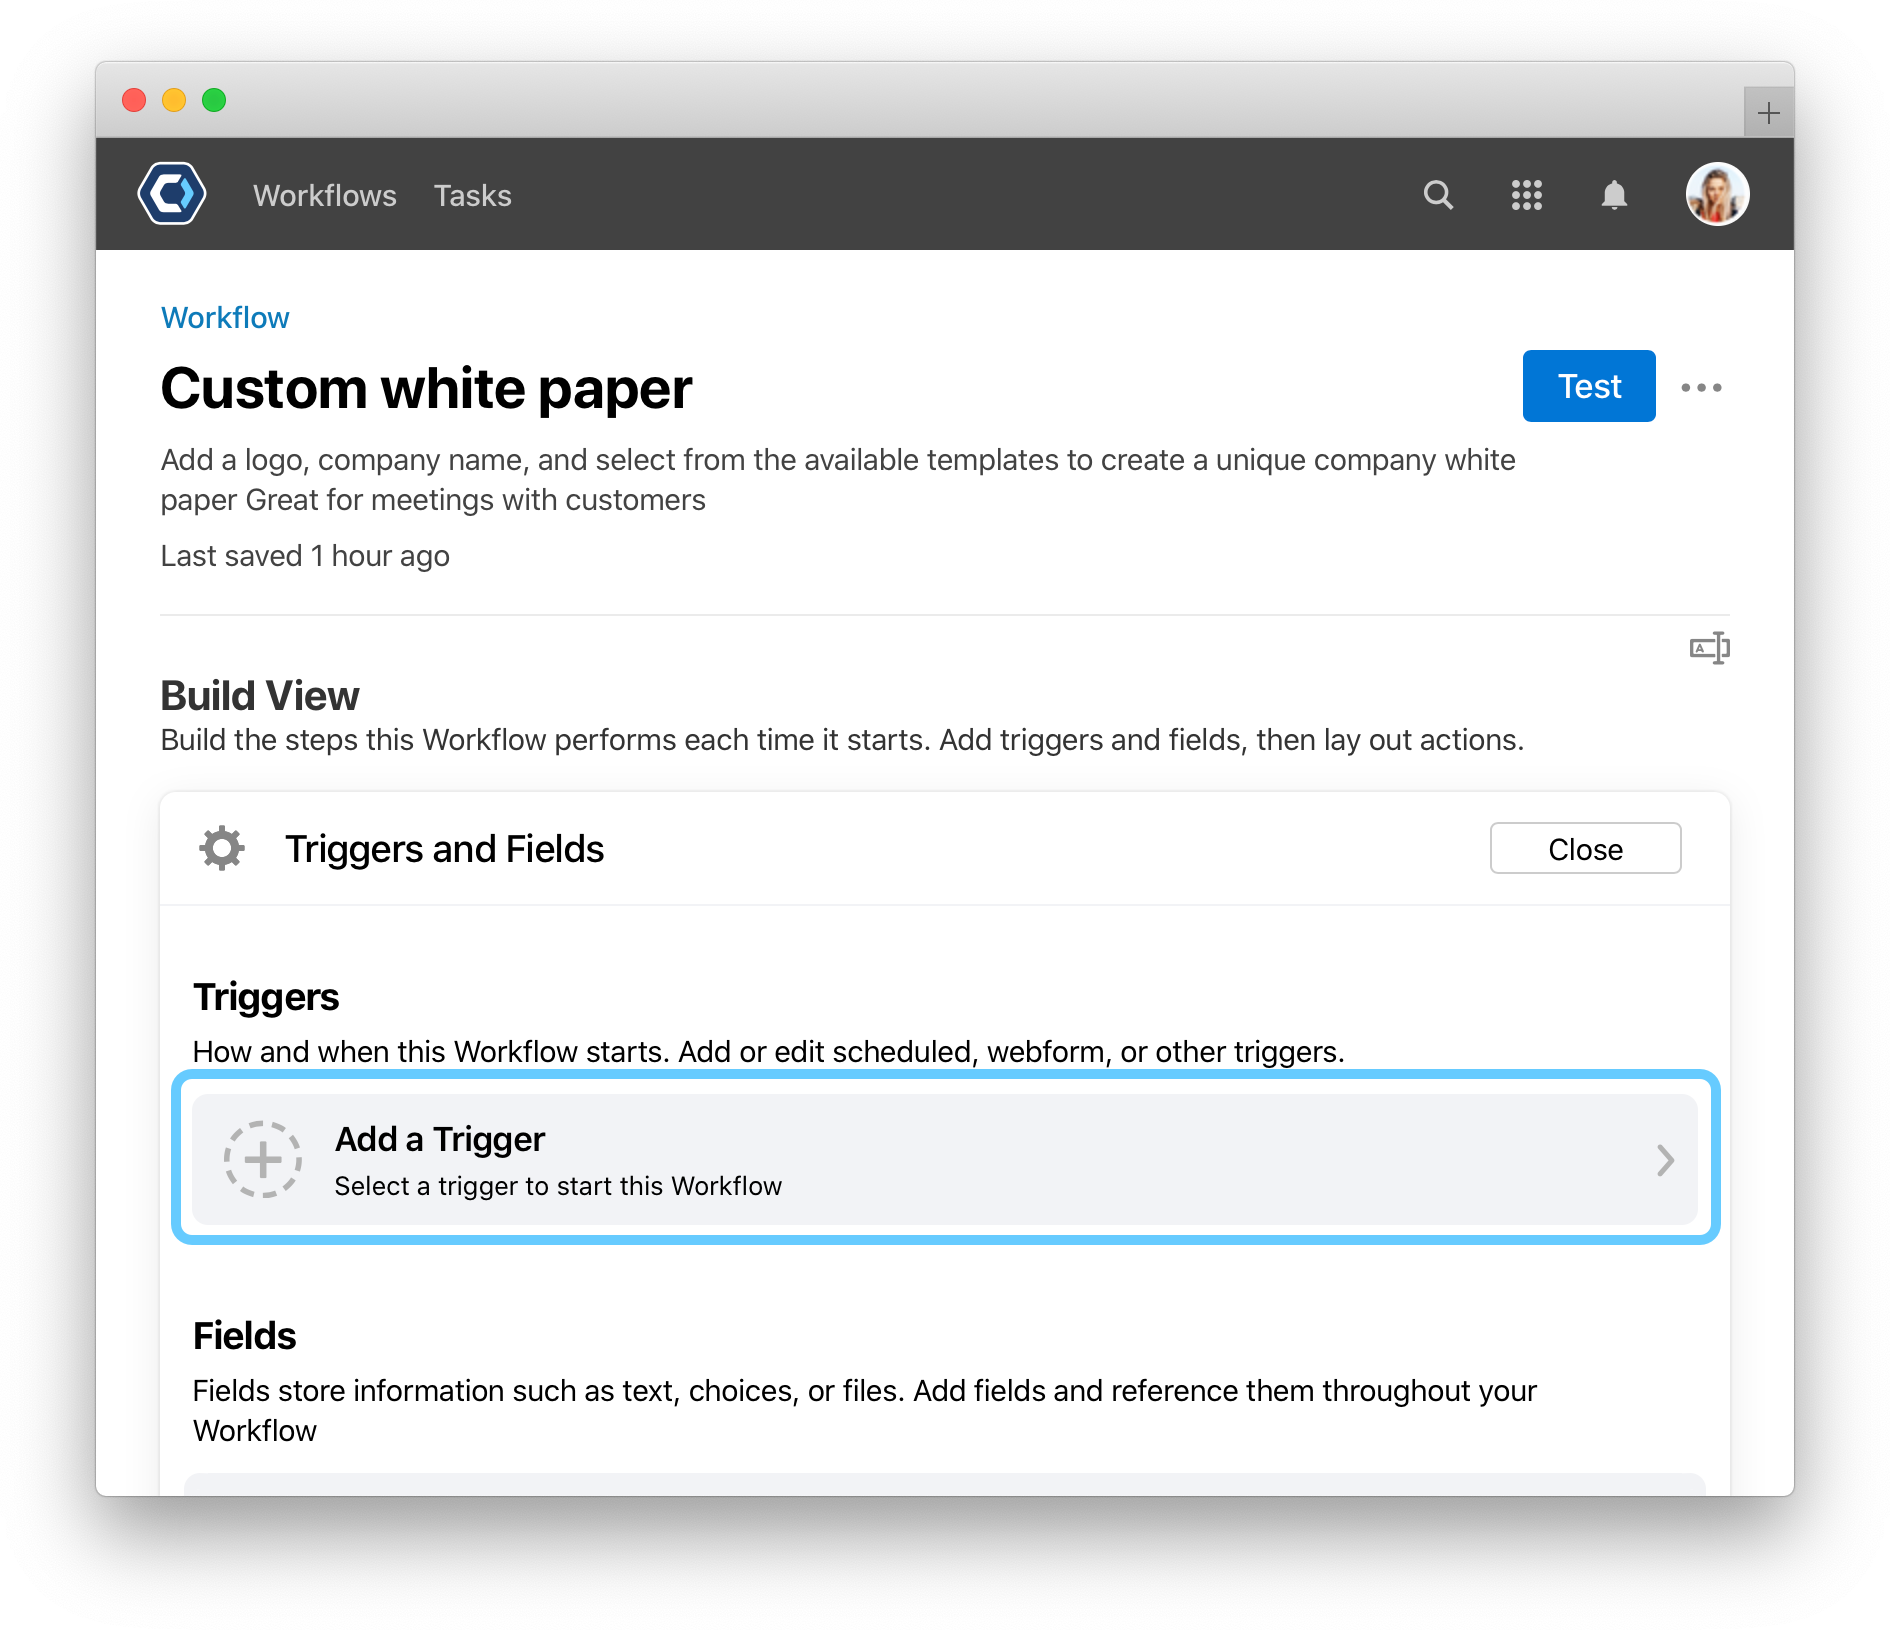1890x1630 pixels.
Task: Expand the Add a Trigger chevron arrow
Action: coord(1665,1160)
